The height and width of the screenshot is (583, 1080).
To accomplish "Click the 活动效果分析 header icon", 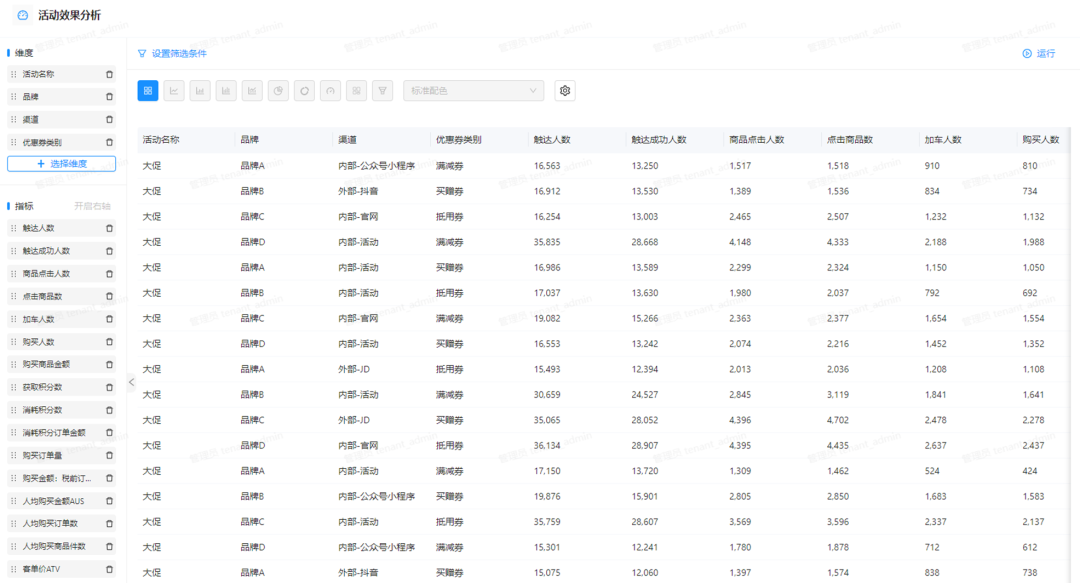I will [x=22, y=15].
